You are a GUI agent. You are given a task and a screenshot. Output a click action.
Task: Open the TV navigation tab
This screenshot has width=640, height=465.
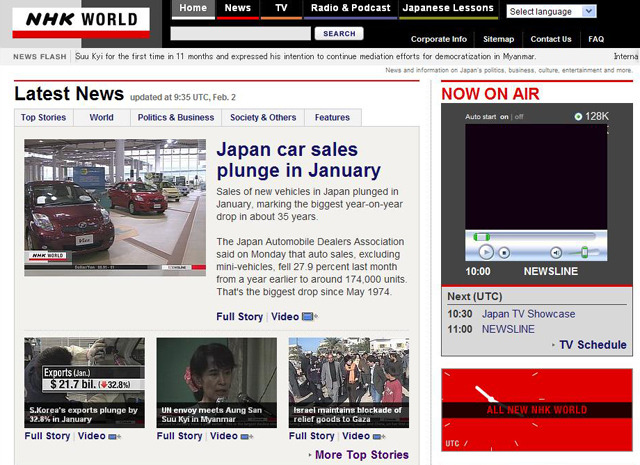(281, 9)
